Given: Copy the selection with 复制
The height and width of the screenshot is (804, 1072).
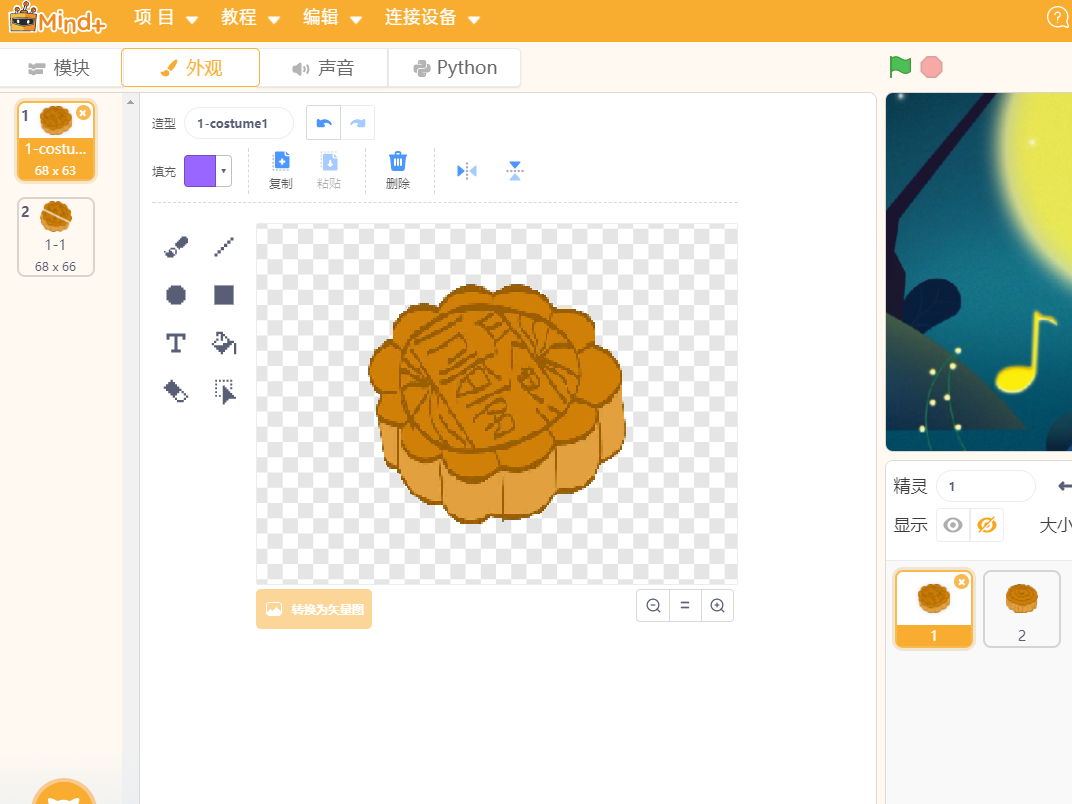Looking at the screenshot, I should pos(281,170).
